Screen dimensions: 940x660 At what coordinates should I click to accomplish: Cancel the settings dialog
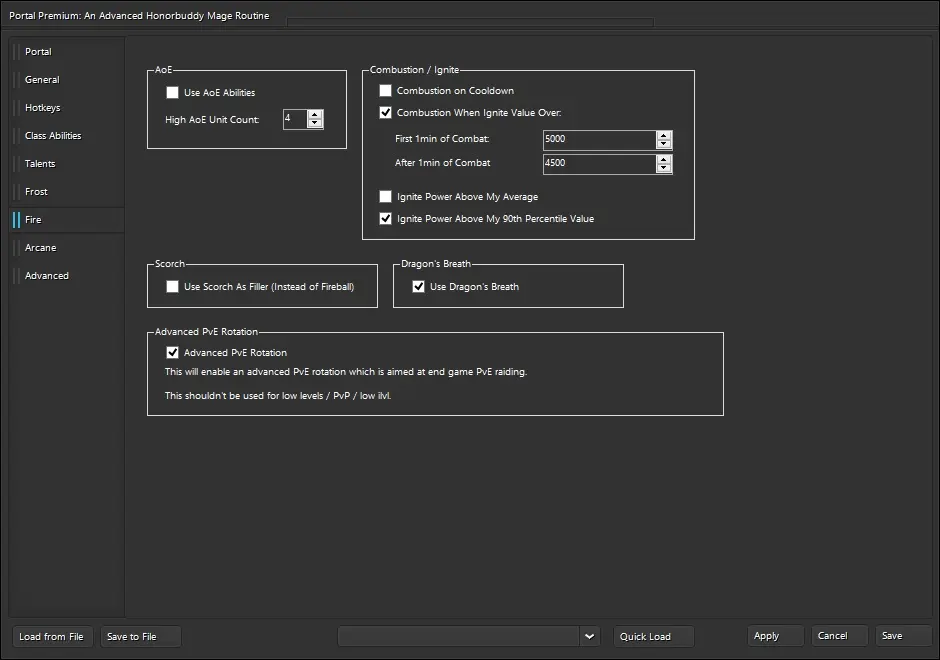(839, 635)
